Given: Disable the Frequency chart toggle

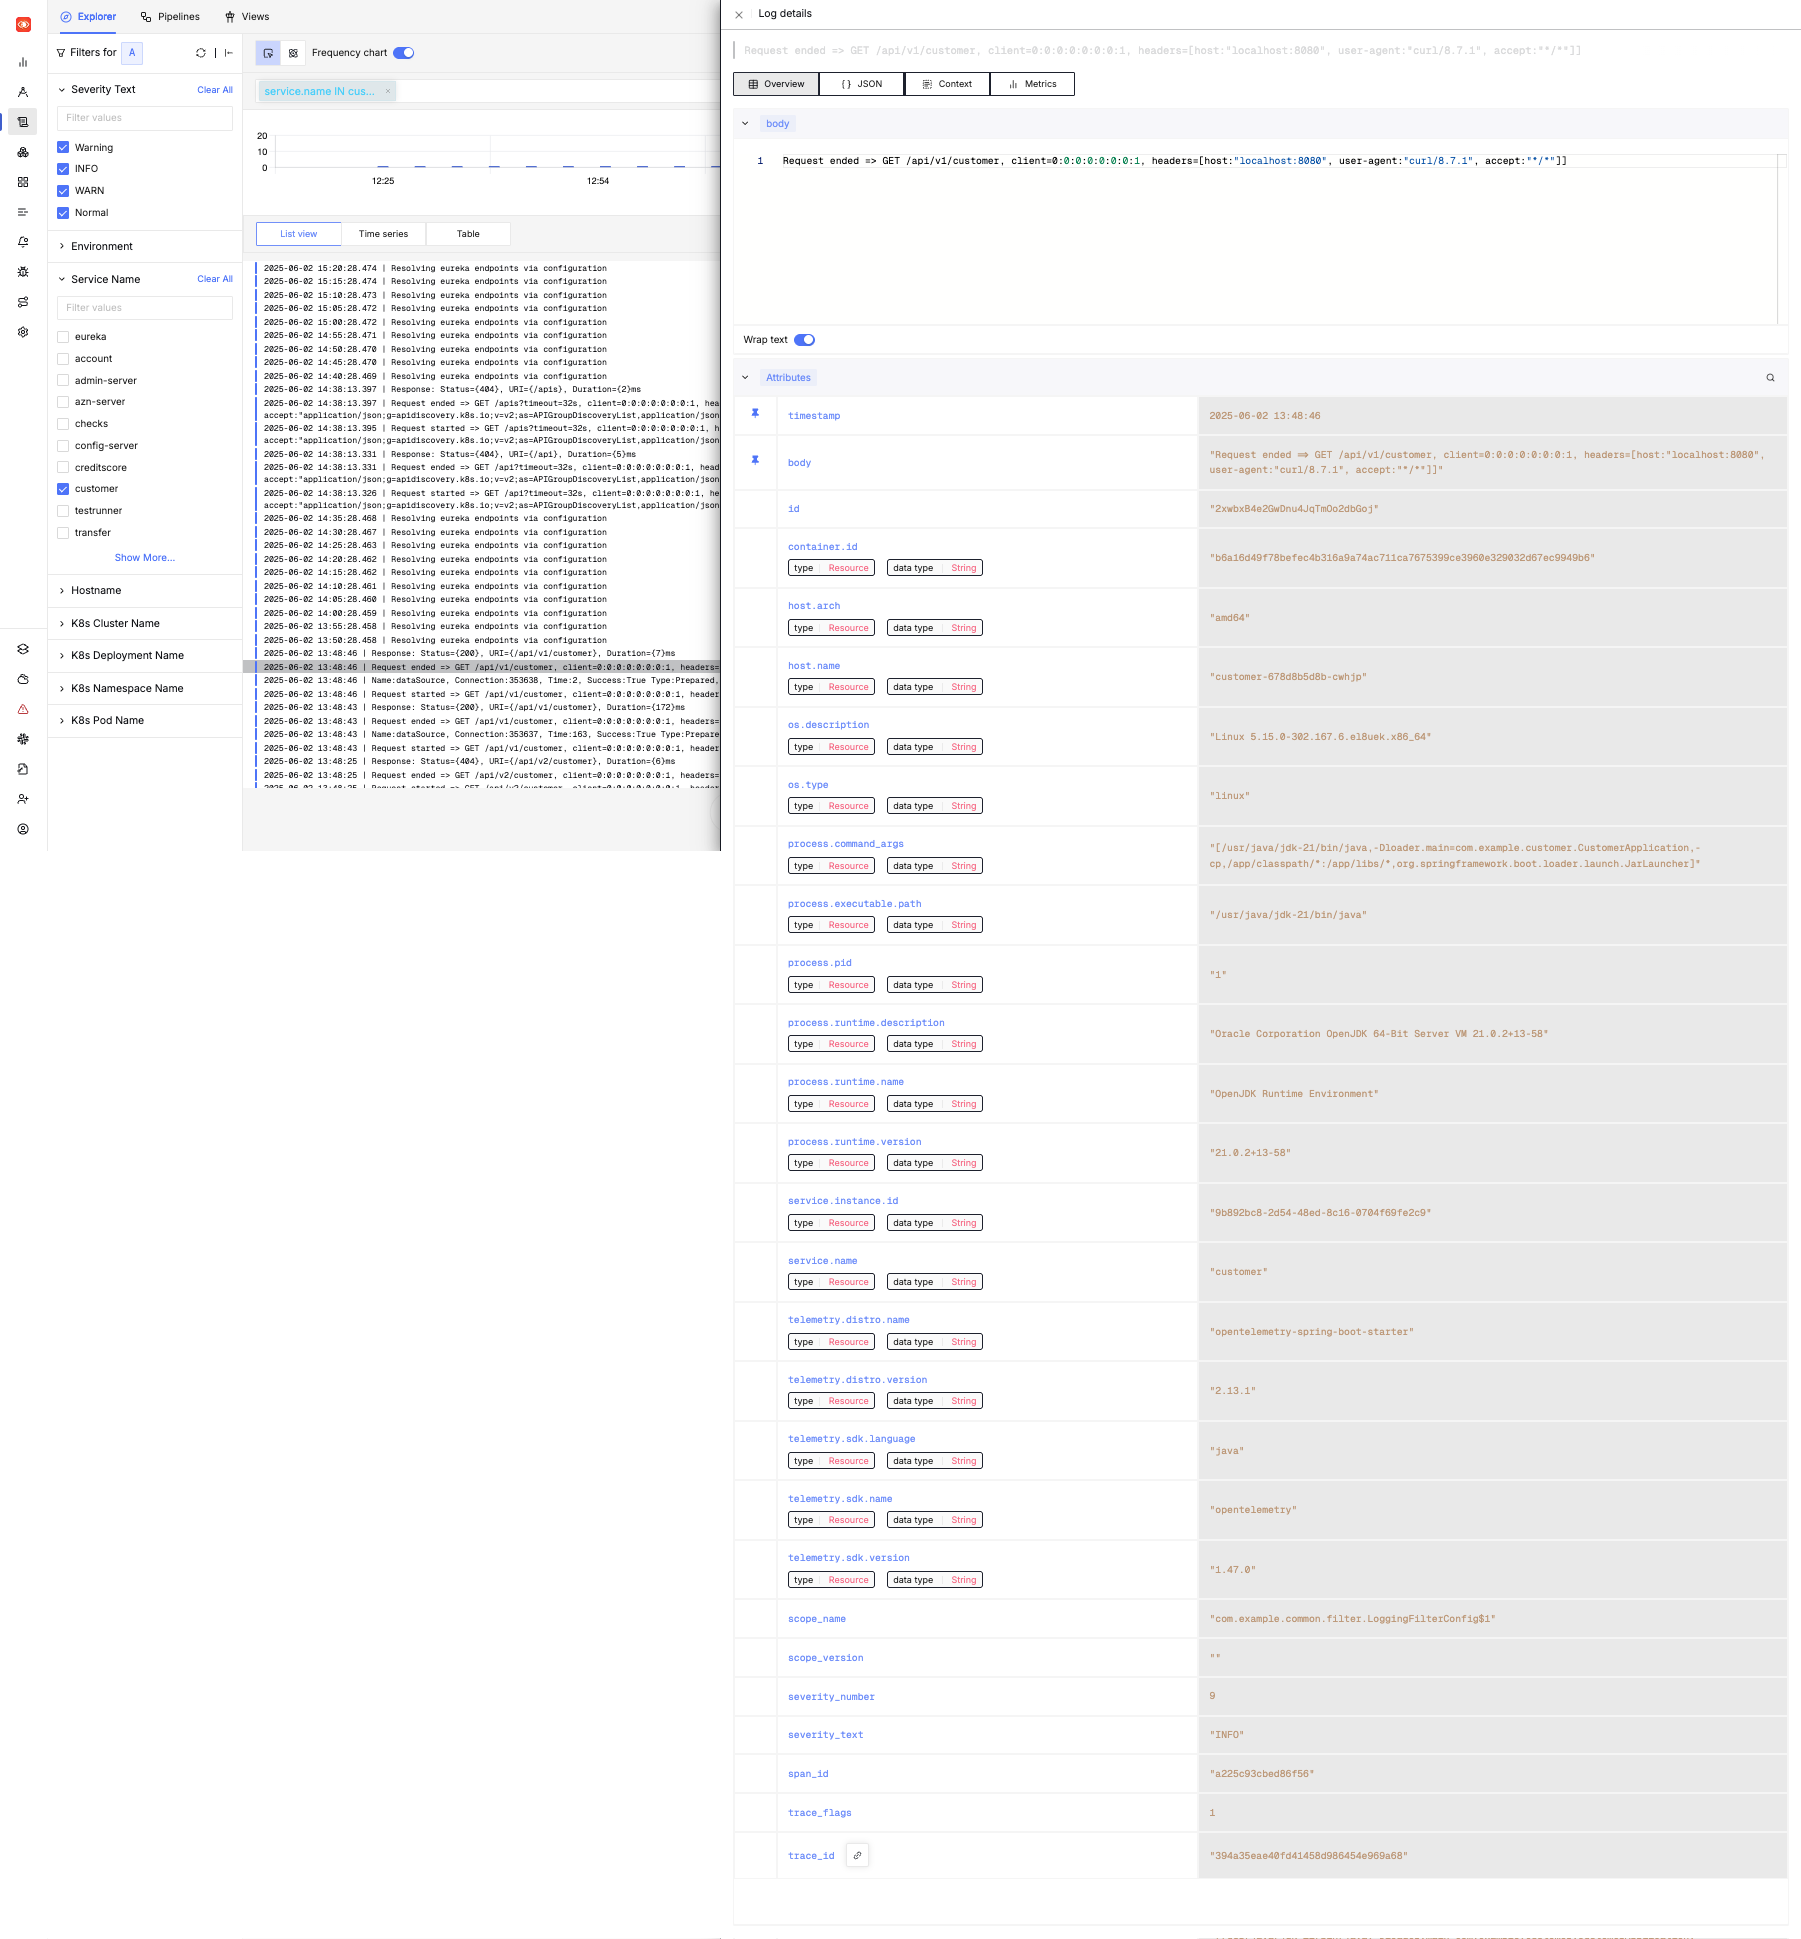Looking at the screenshot, I should tap(403, 52).
